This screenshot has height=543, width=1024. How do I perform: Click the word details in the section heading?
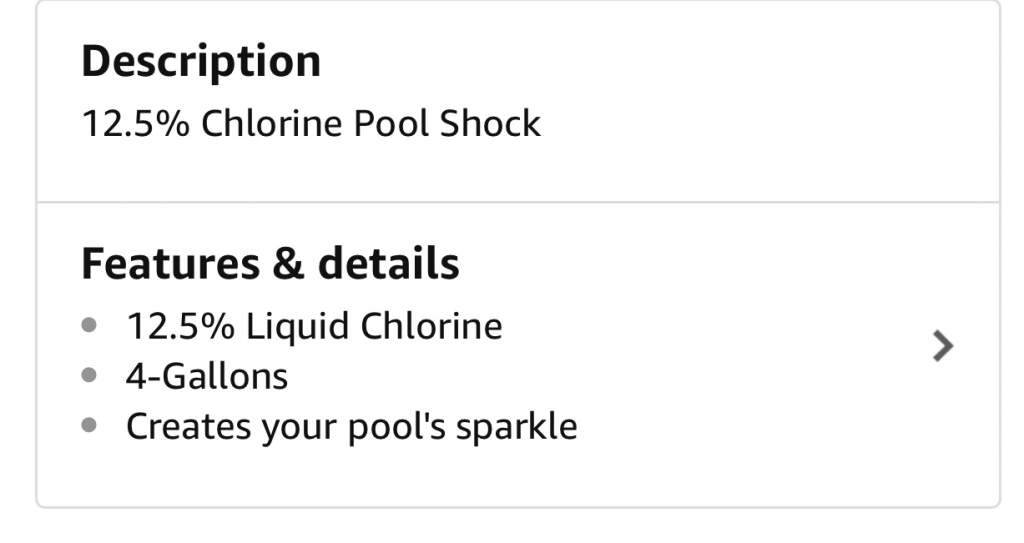tap(389, 263)
